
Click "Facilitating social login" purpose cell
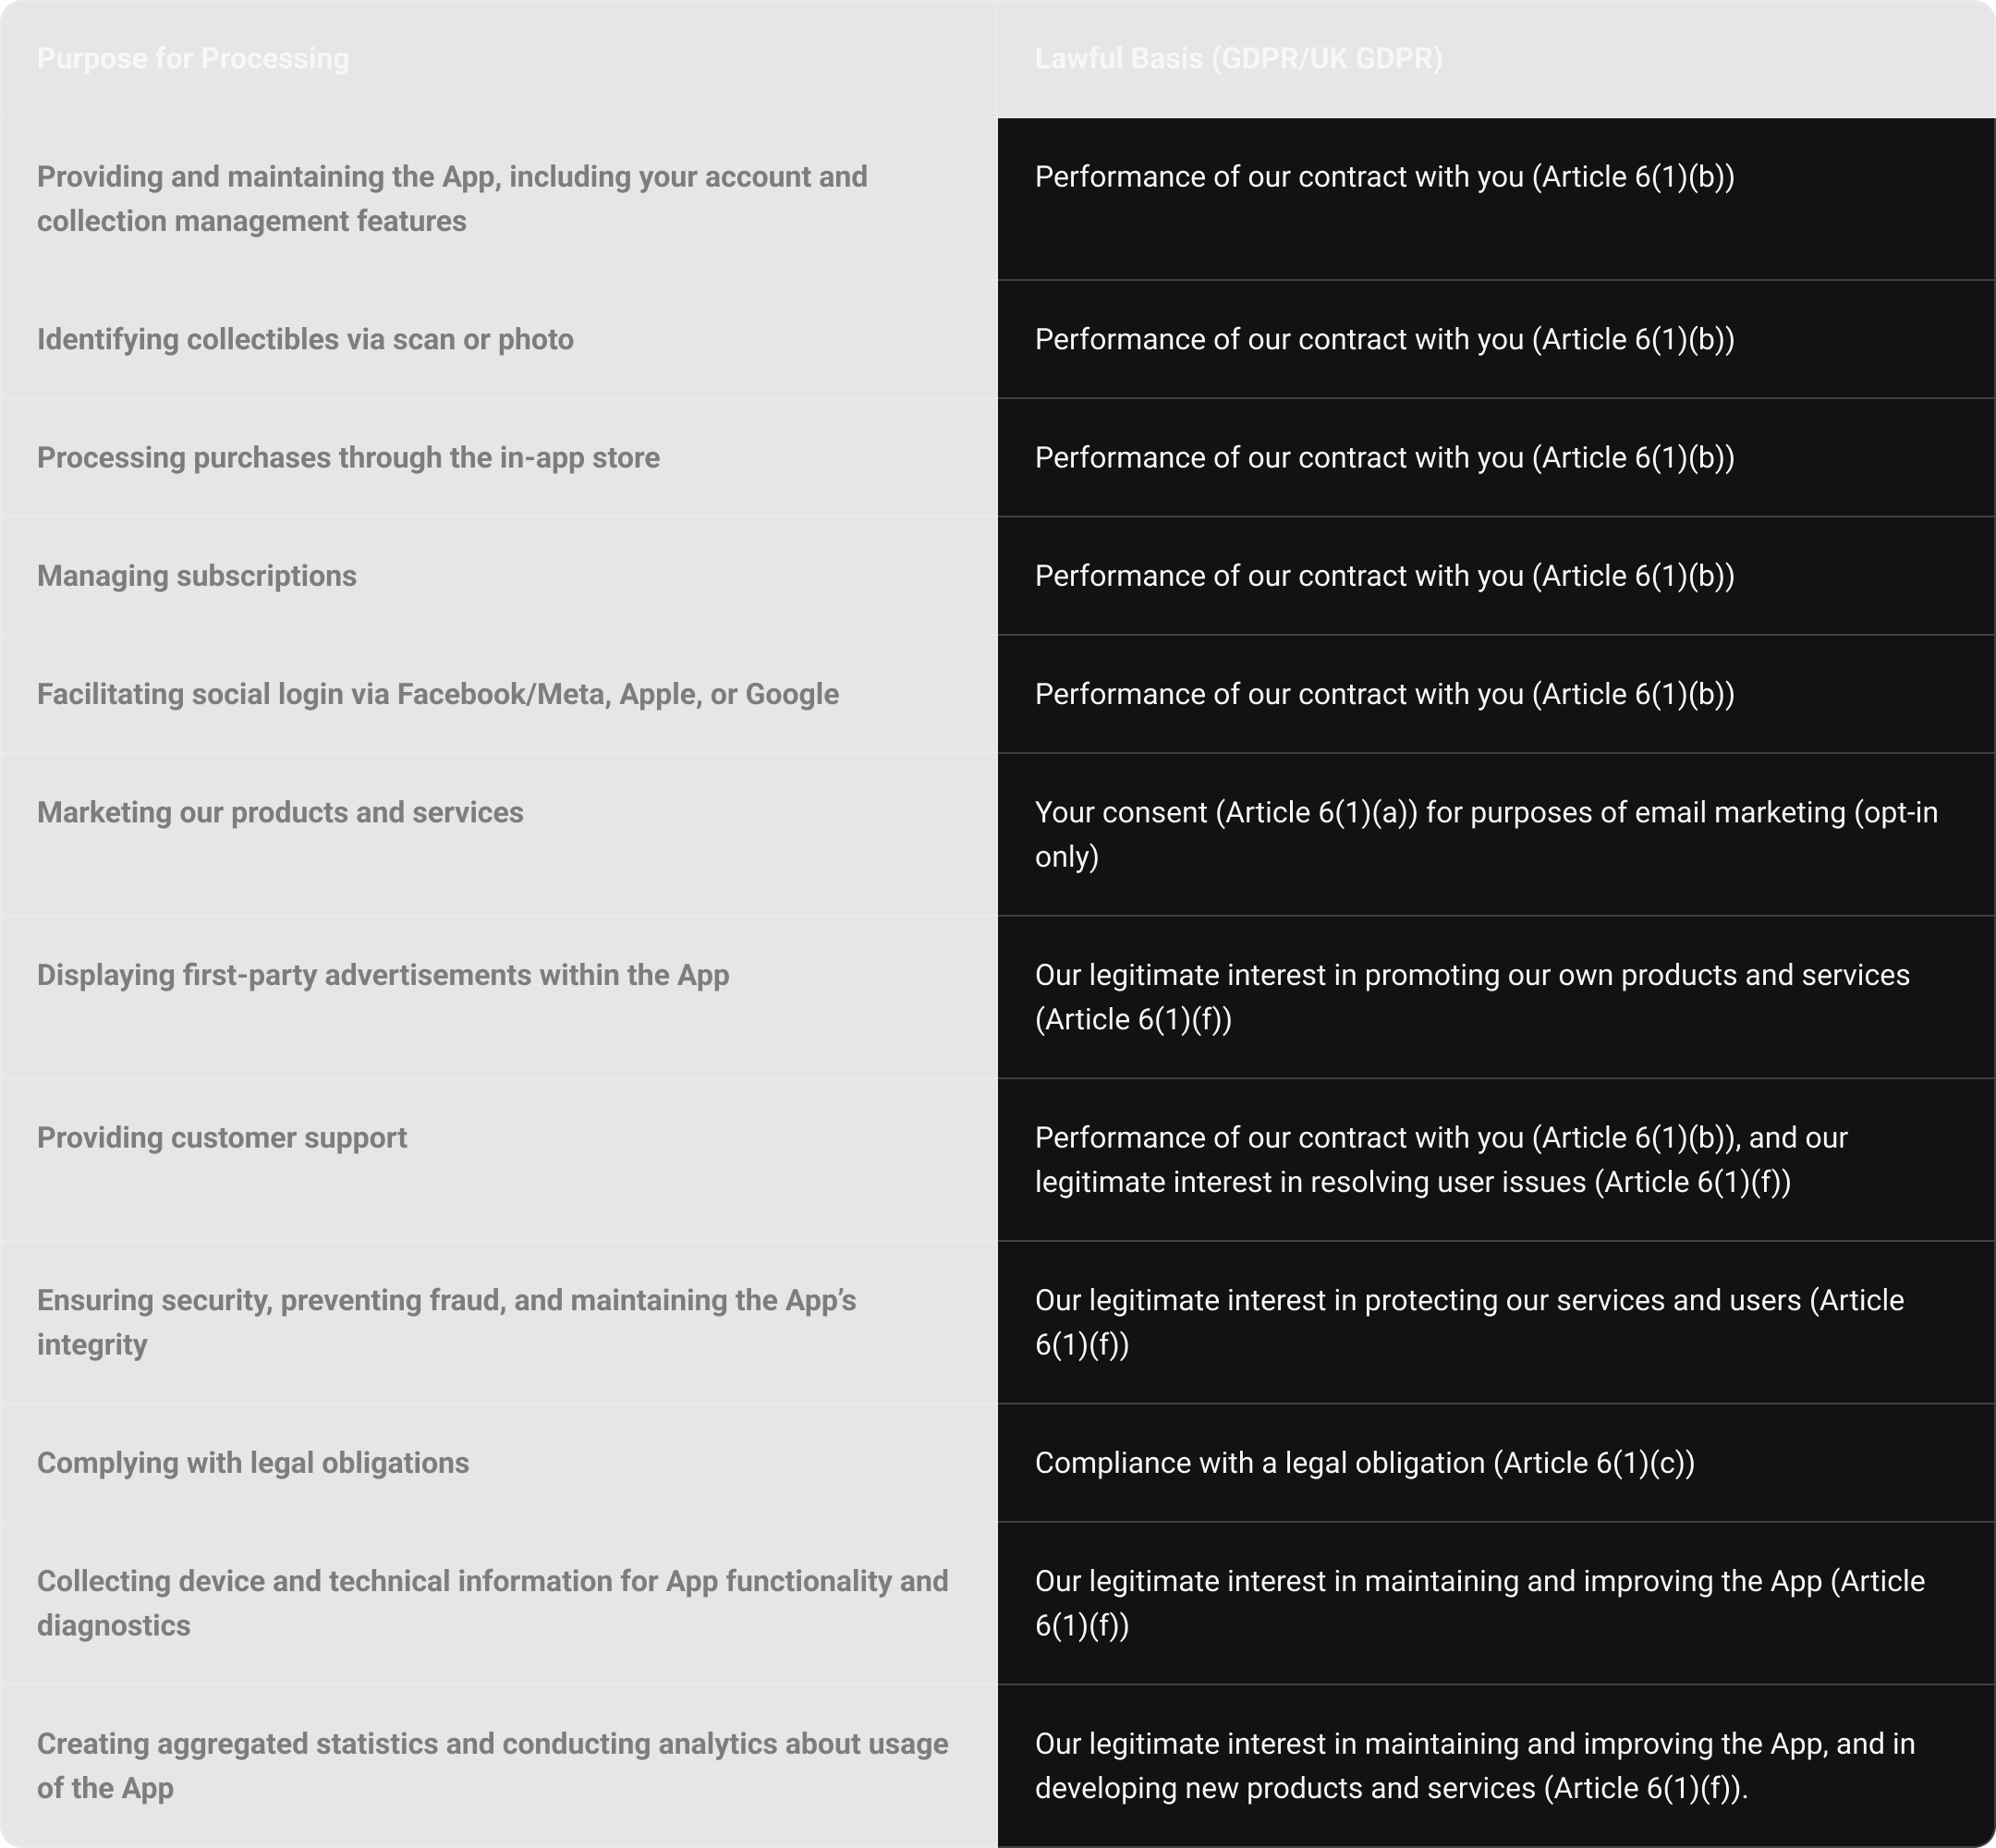[x=438, y=694]
